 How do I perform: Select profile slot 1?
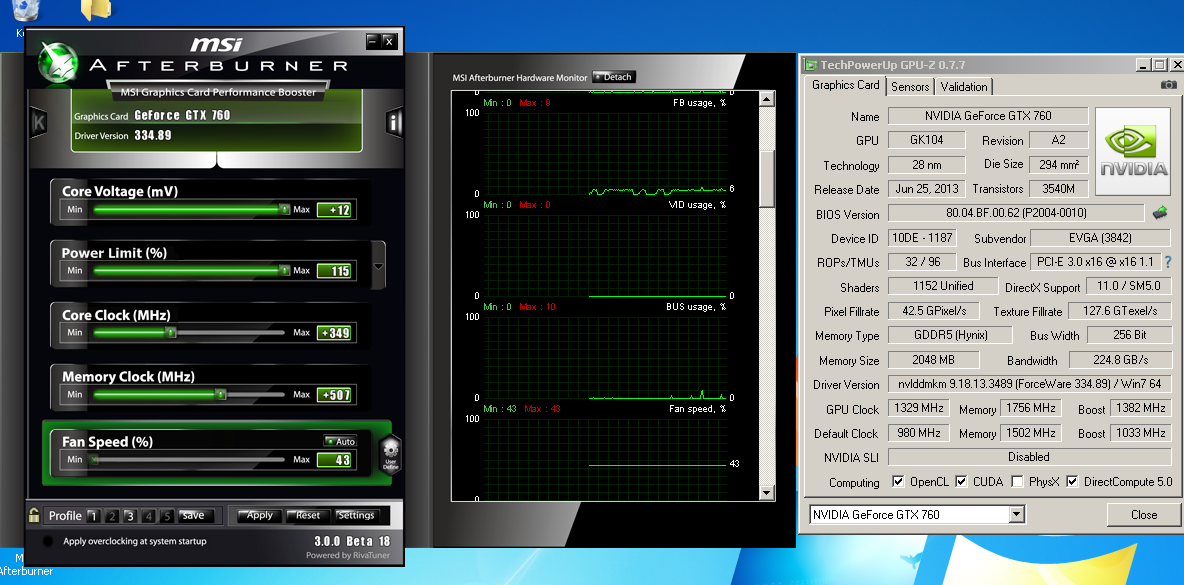coord(93,516)
